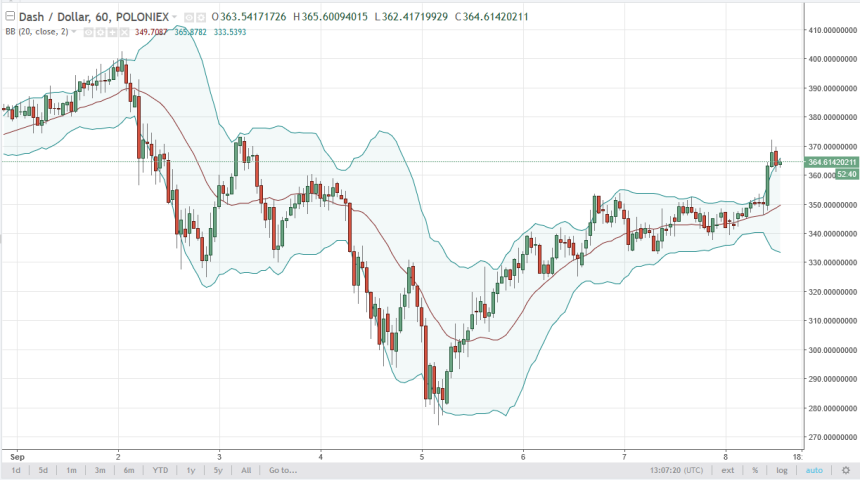Image resolution: width=860 pixels, height=480 pixels.
Task: Collapse the legend using the minus box icon
Action: point(9,16)
